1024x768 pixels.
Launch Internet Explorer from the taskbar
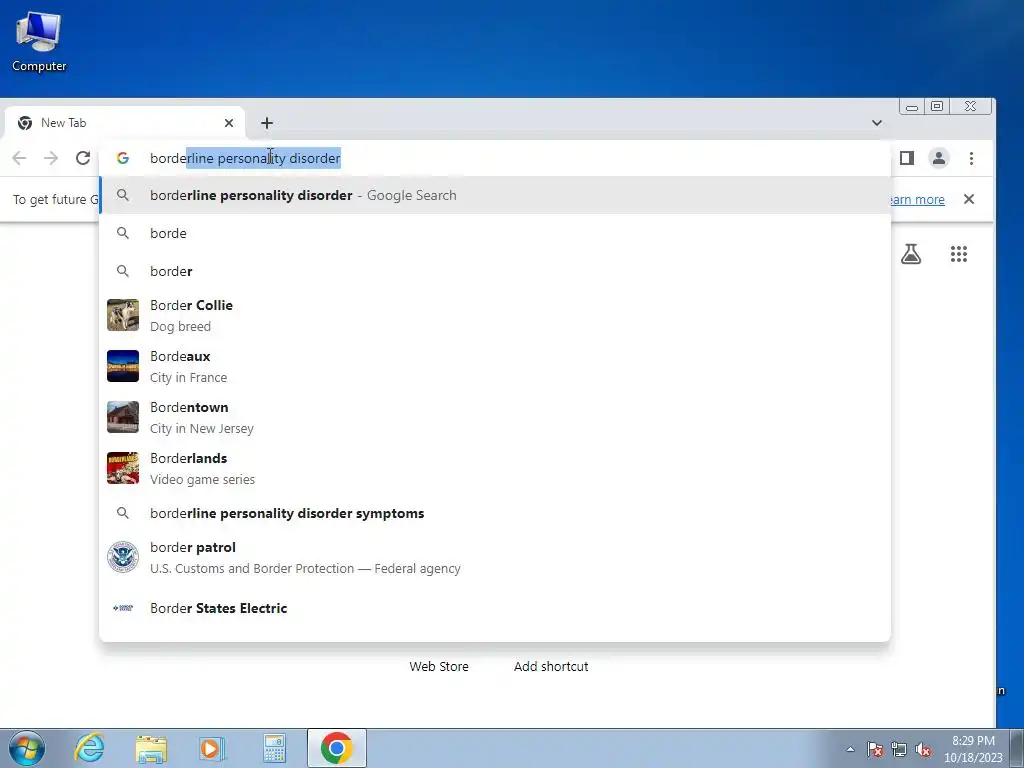click(x=89, y=748)
